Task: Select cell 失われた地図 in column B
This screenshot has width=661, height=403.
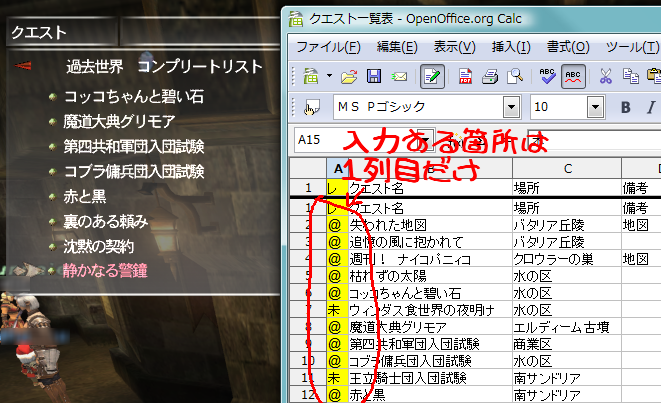Action: pyautogui.click(x=430, y=225)
